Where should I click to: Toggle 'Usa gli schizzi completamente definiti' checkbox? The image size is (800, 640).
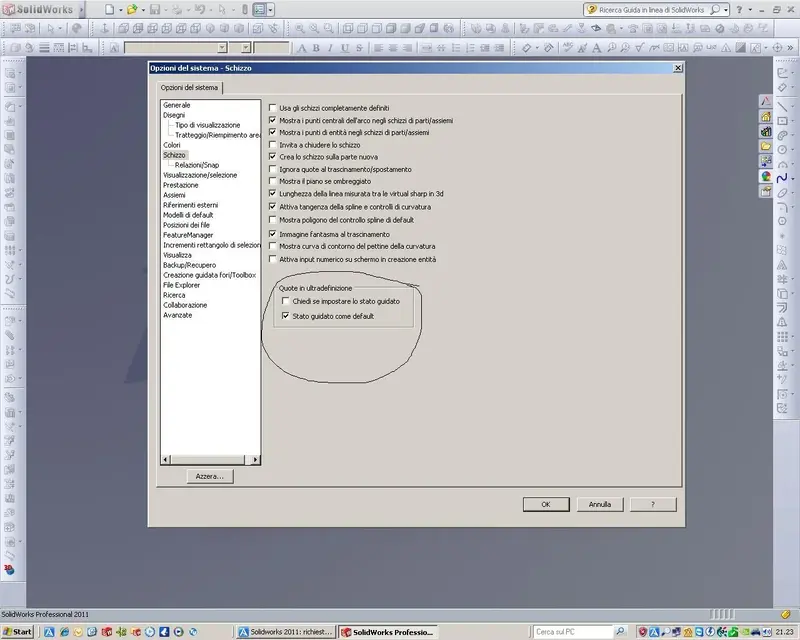[272, 108]
